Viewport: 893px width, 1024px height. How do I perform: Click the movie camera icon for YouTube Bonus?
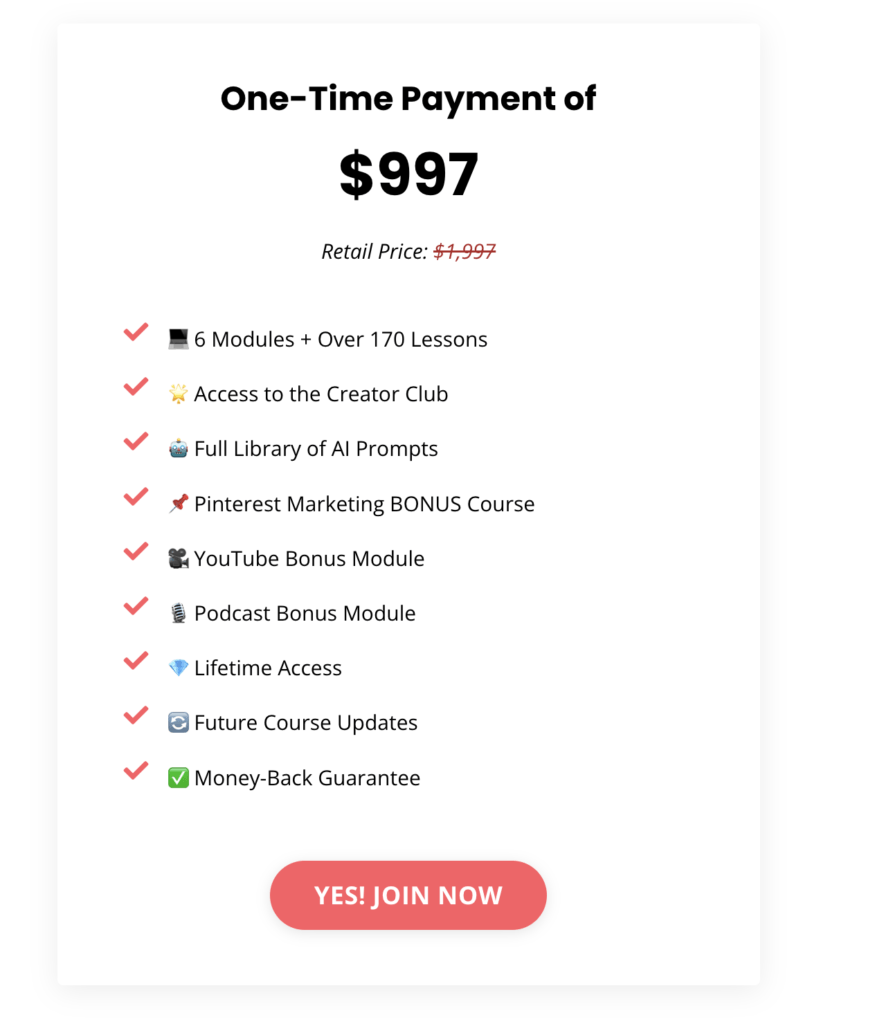[179, 558]
